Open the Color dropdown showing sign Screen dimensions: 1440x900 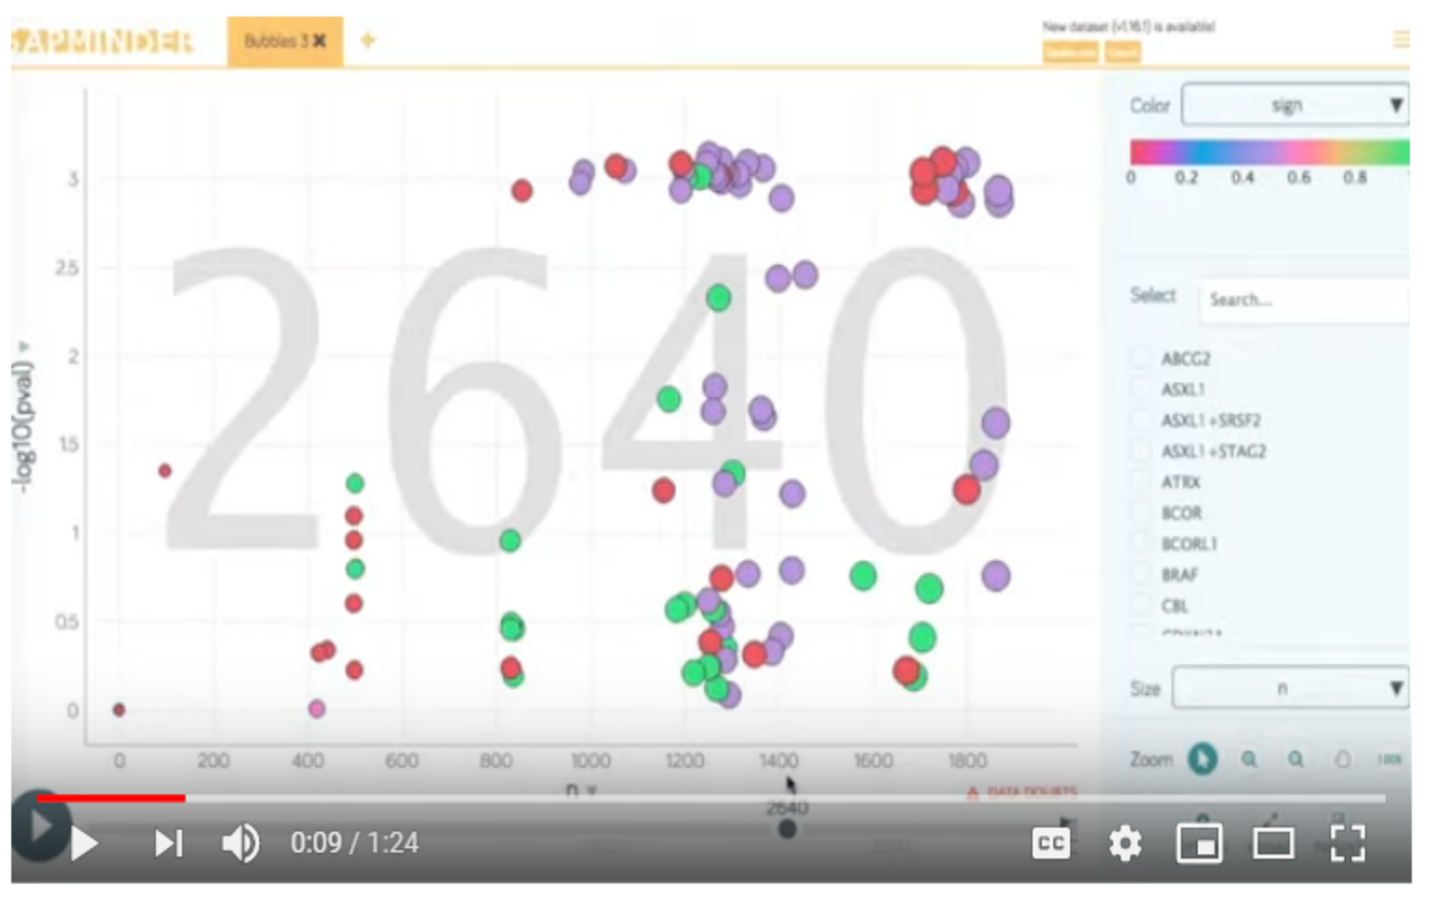click(1294, 105)
